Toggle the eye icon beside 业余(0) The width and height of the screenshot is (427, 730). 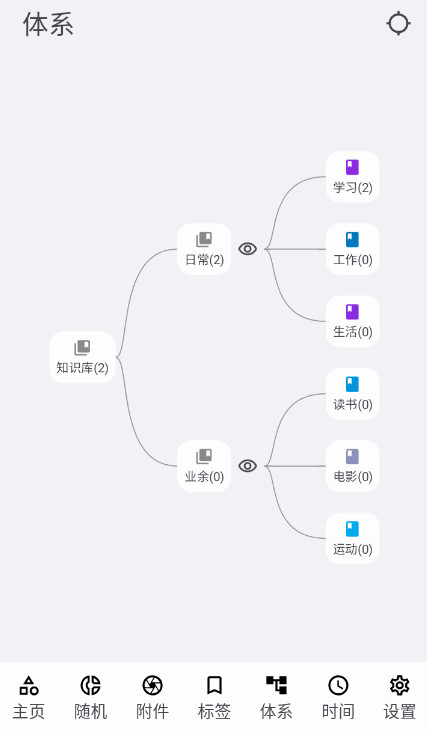pyautogui.click(x=248, y=466)
